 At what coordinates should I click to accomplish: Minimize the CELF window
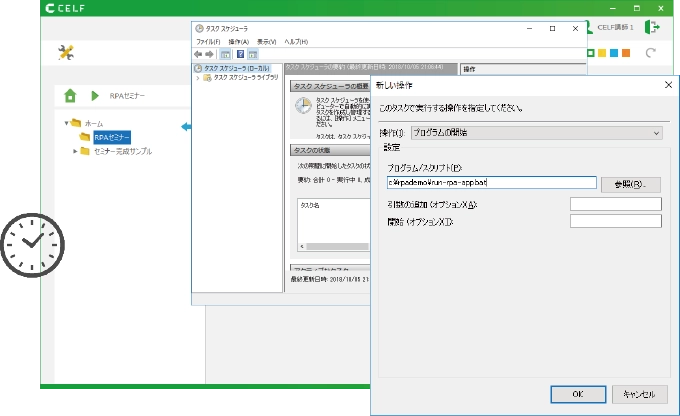point(612,8)
